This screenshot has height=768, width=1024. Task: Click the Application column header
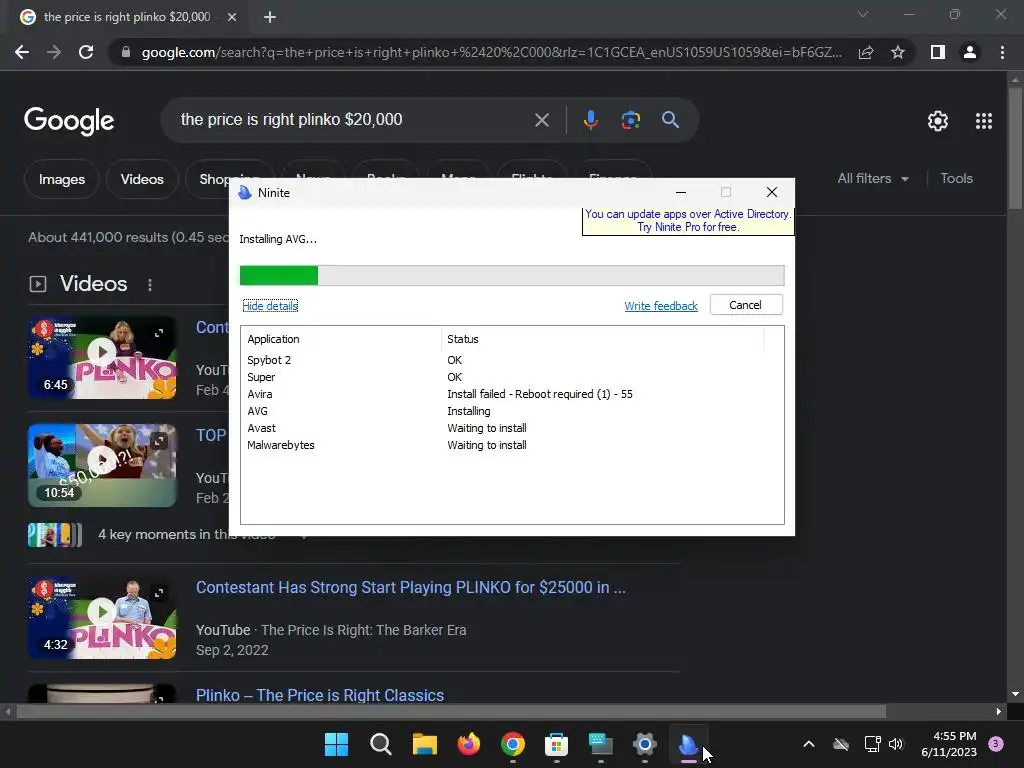342,339
